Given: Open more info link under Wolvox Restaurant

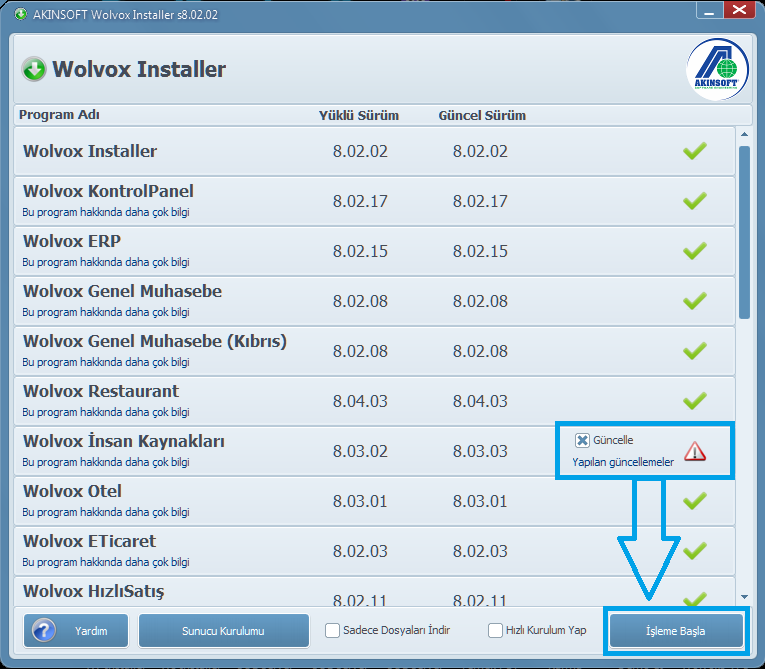Looking at the screenshot, I should click(106, 412).
